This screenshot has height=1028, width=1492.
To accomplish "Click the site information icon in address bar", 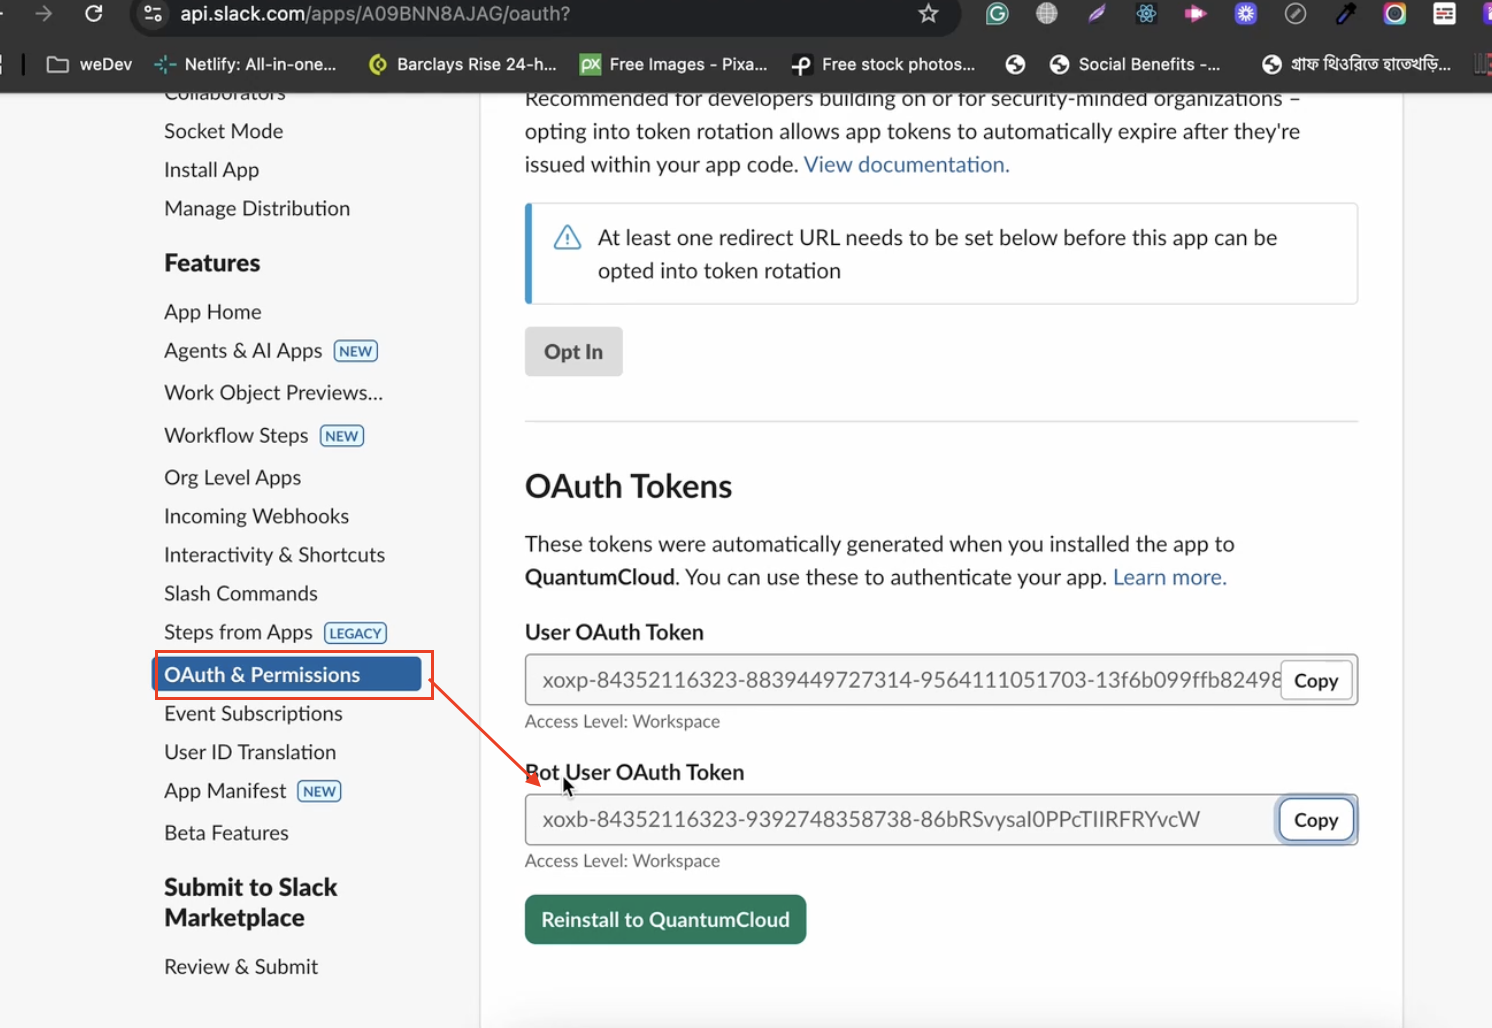I will pyautogui.click(x=153, y=14).
